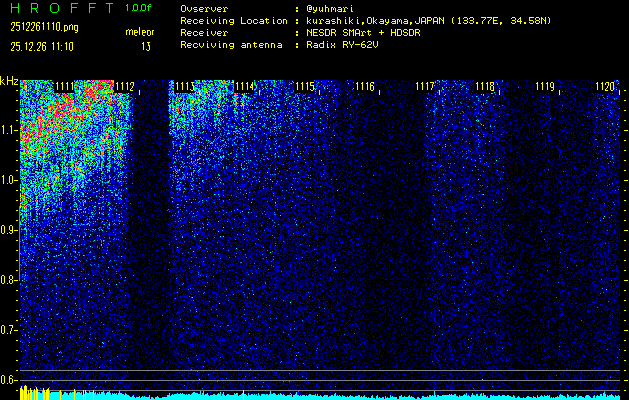Viewport: 629px width, 400px height.
Task: Select the NESDR SMArt + HDSDR value
Action: [363, 33]
